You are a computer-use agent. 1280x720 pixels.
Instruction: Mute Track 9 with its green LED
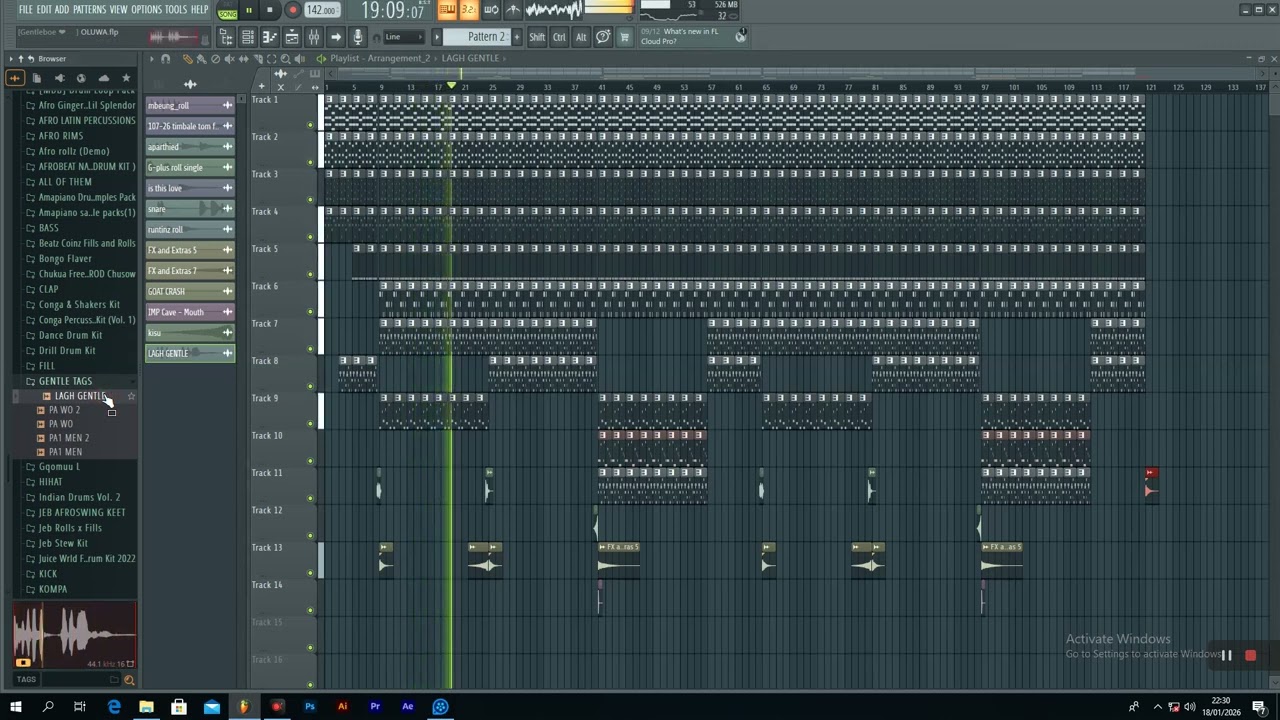click(310, 424)
